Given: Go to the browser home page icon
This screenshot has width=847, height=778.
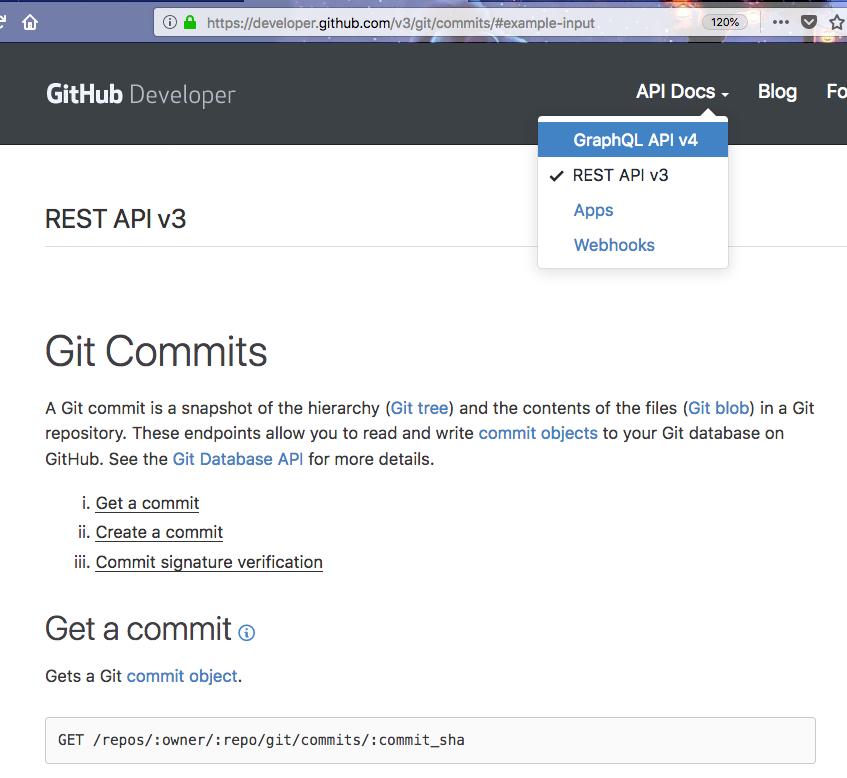Looking at the screenshot, I should (x=30, y=22).
